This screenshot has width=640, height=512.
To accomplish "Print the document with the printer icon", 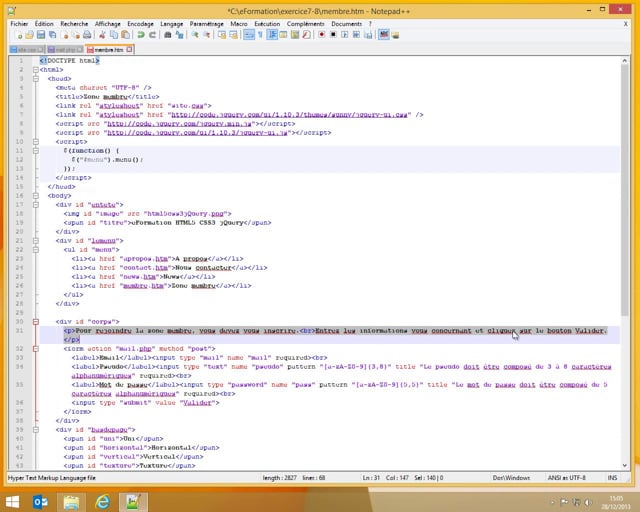I will click(87, 35).
